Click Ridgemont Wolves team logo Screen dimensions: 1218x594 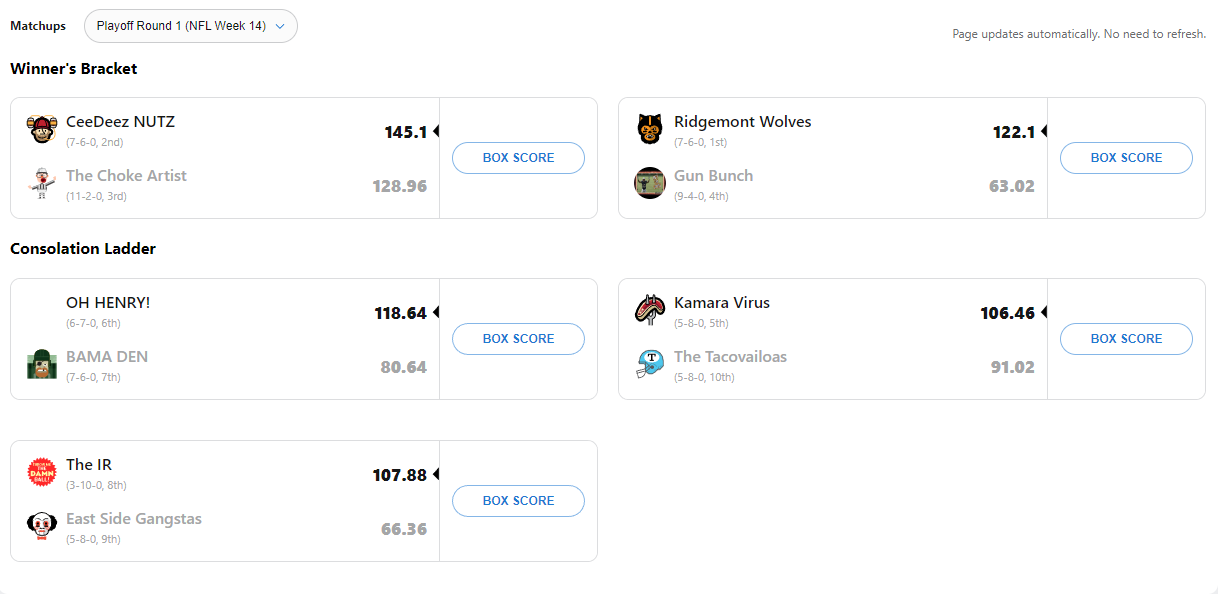(x=649, y=130)
